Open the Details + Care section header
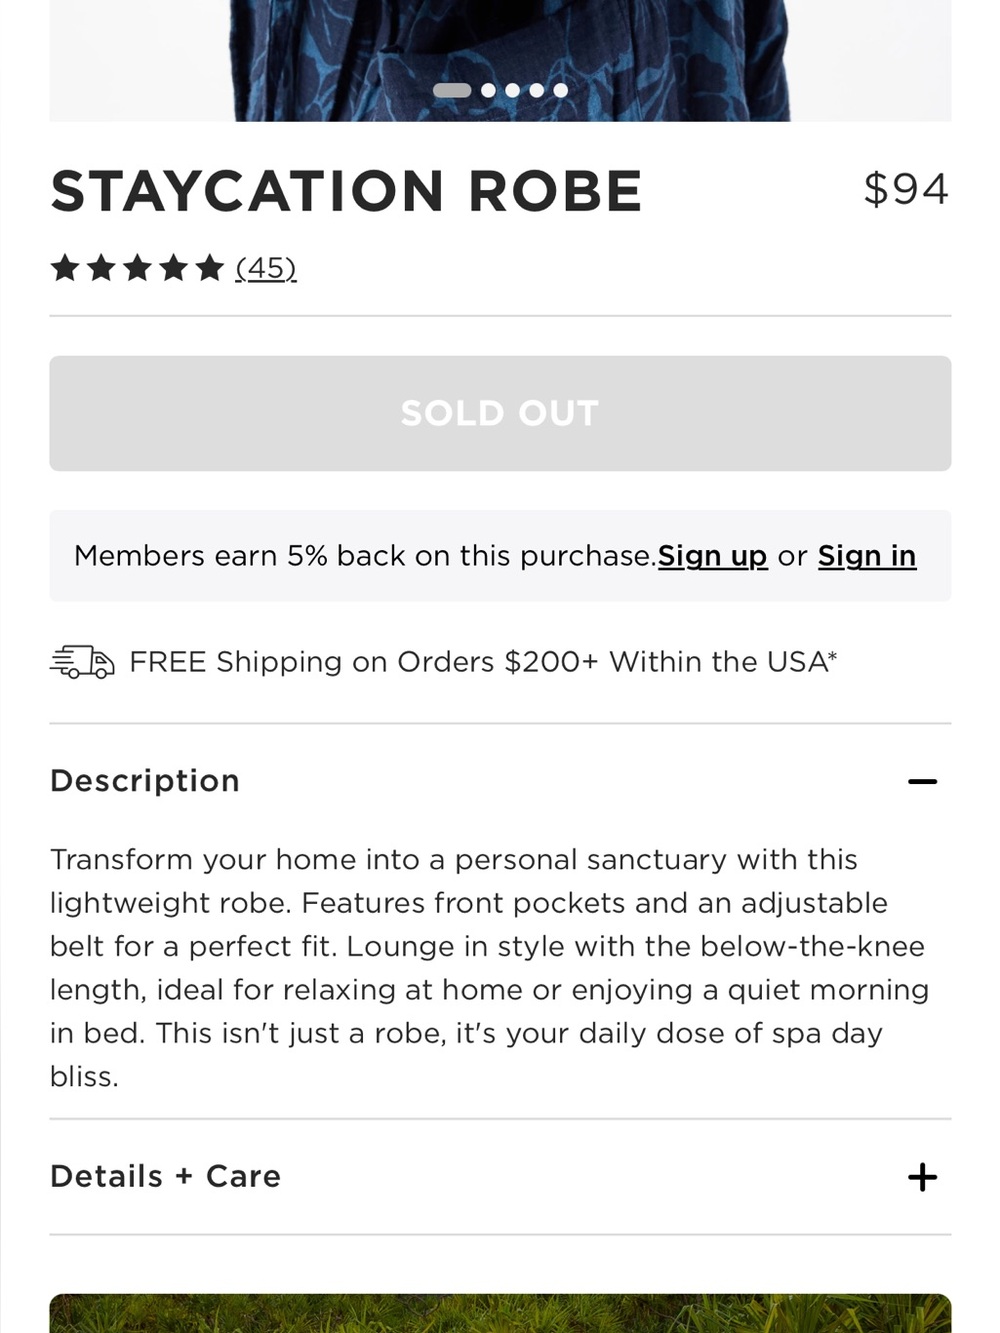The height and width of the screenshot is (1333, 1000). (x=500, y=1177)
